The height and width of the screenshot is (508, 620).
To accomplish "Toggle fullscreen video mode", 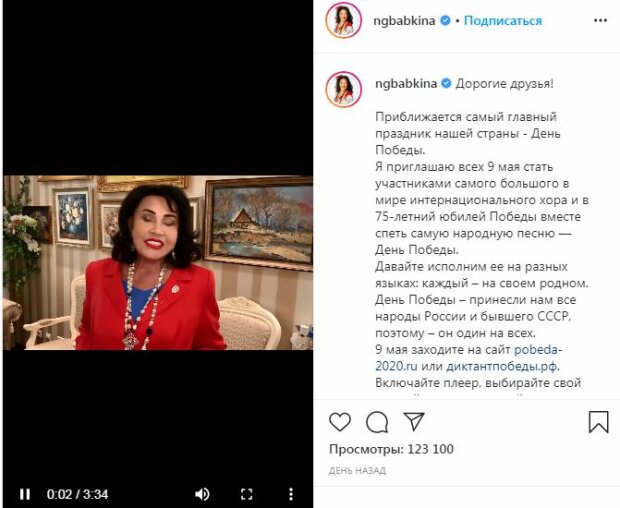I will 247,494.
